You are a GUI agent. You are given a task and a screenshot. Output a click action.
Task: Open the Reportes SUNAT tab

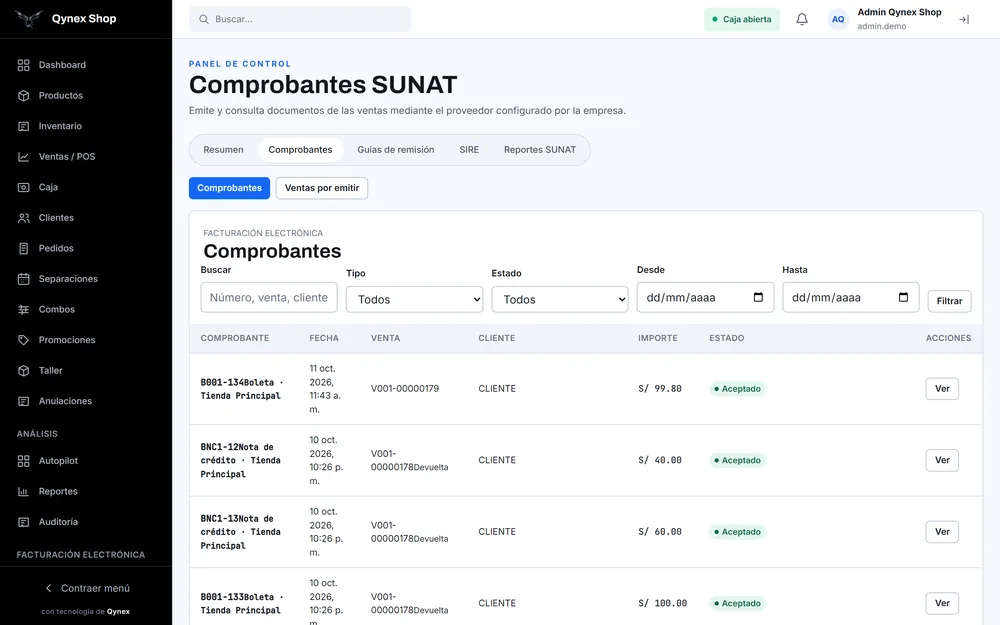[540, 150]
